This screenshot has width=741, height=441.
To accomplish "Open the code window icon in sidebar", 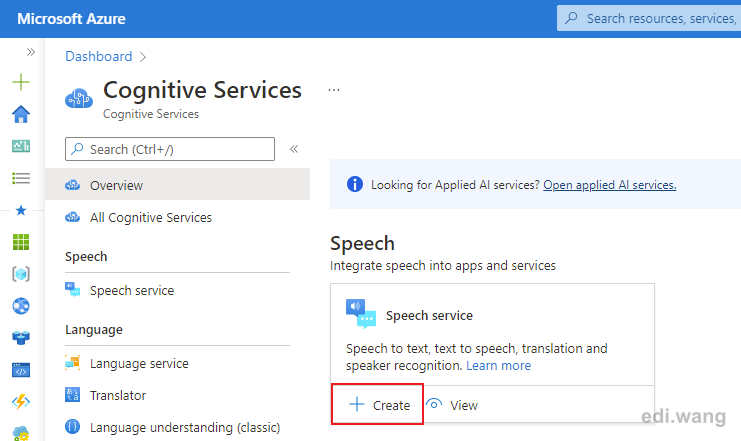I will [21, 370].
